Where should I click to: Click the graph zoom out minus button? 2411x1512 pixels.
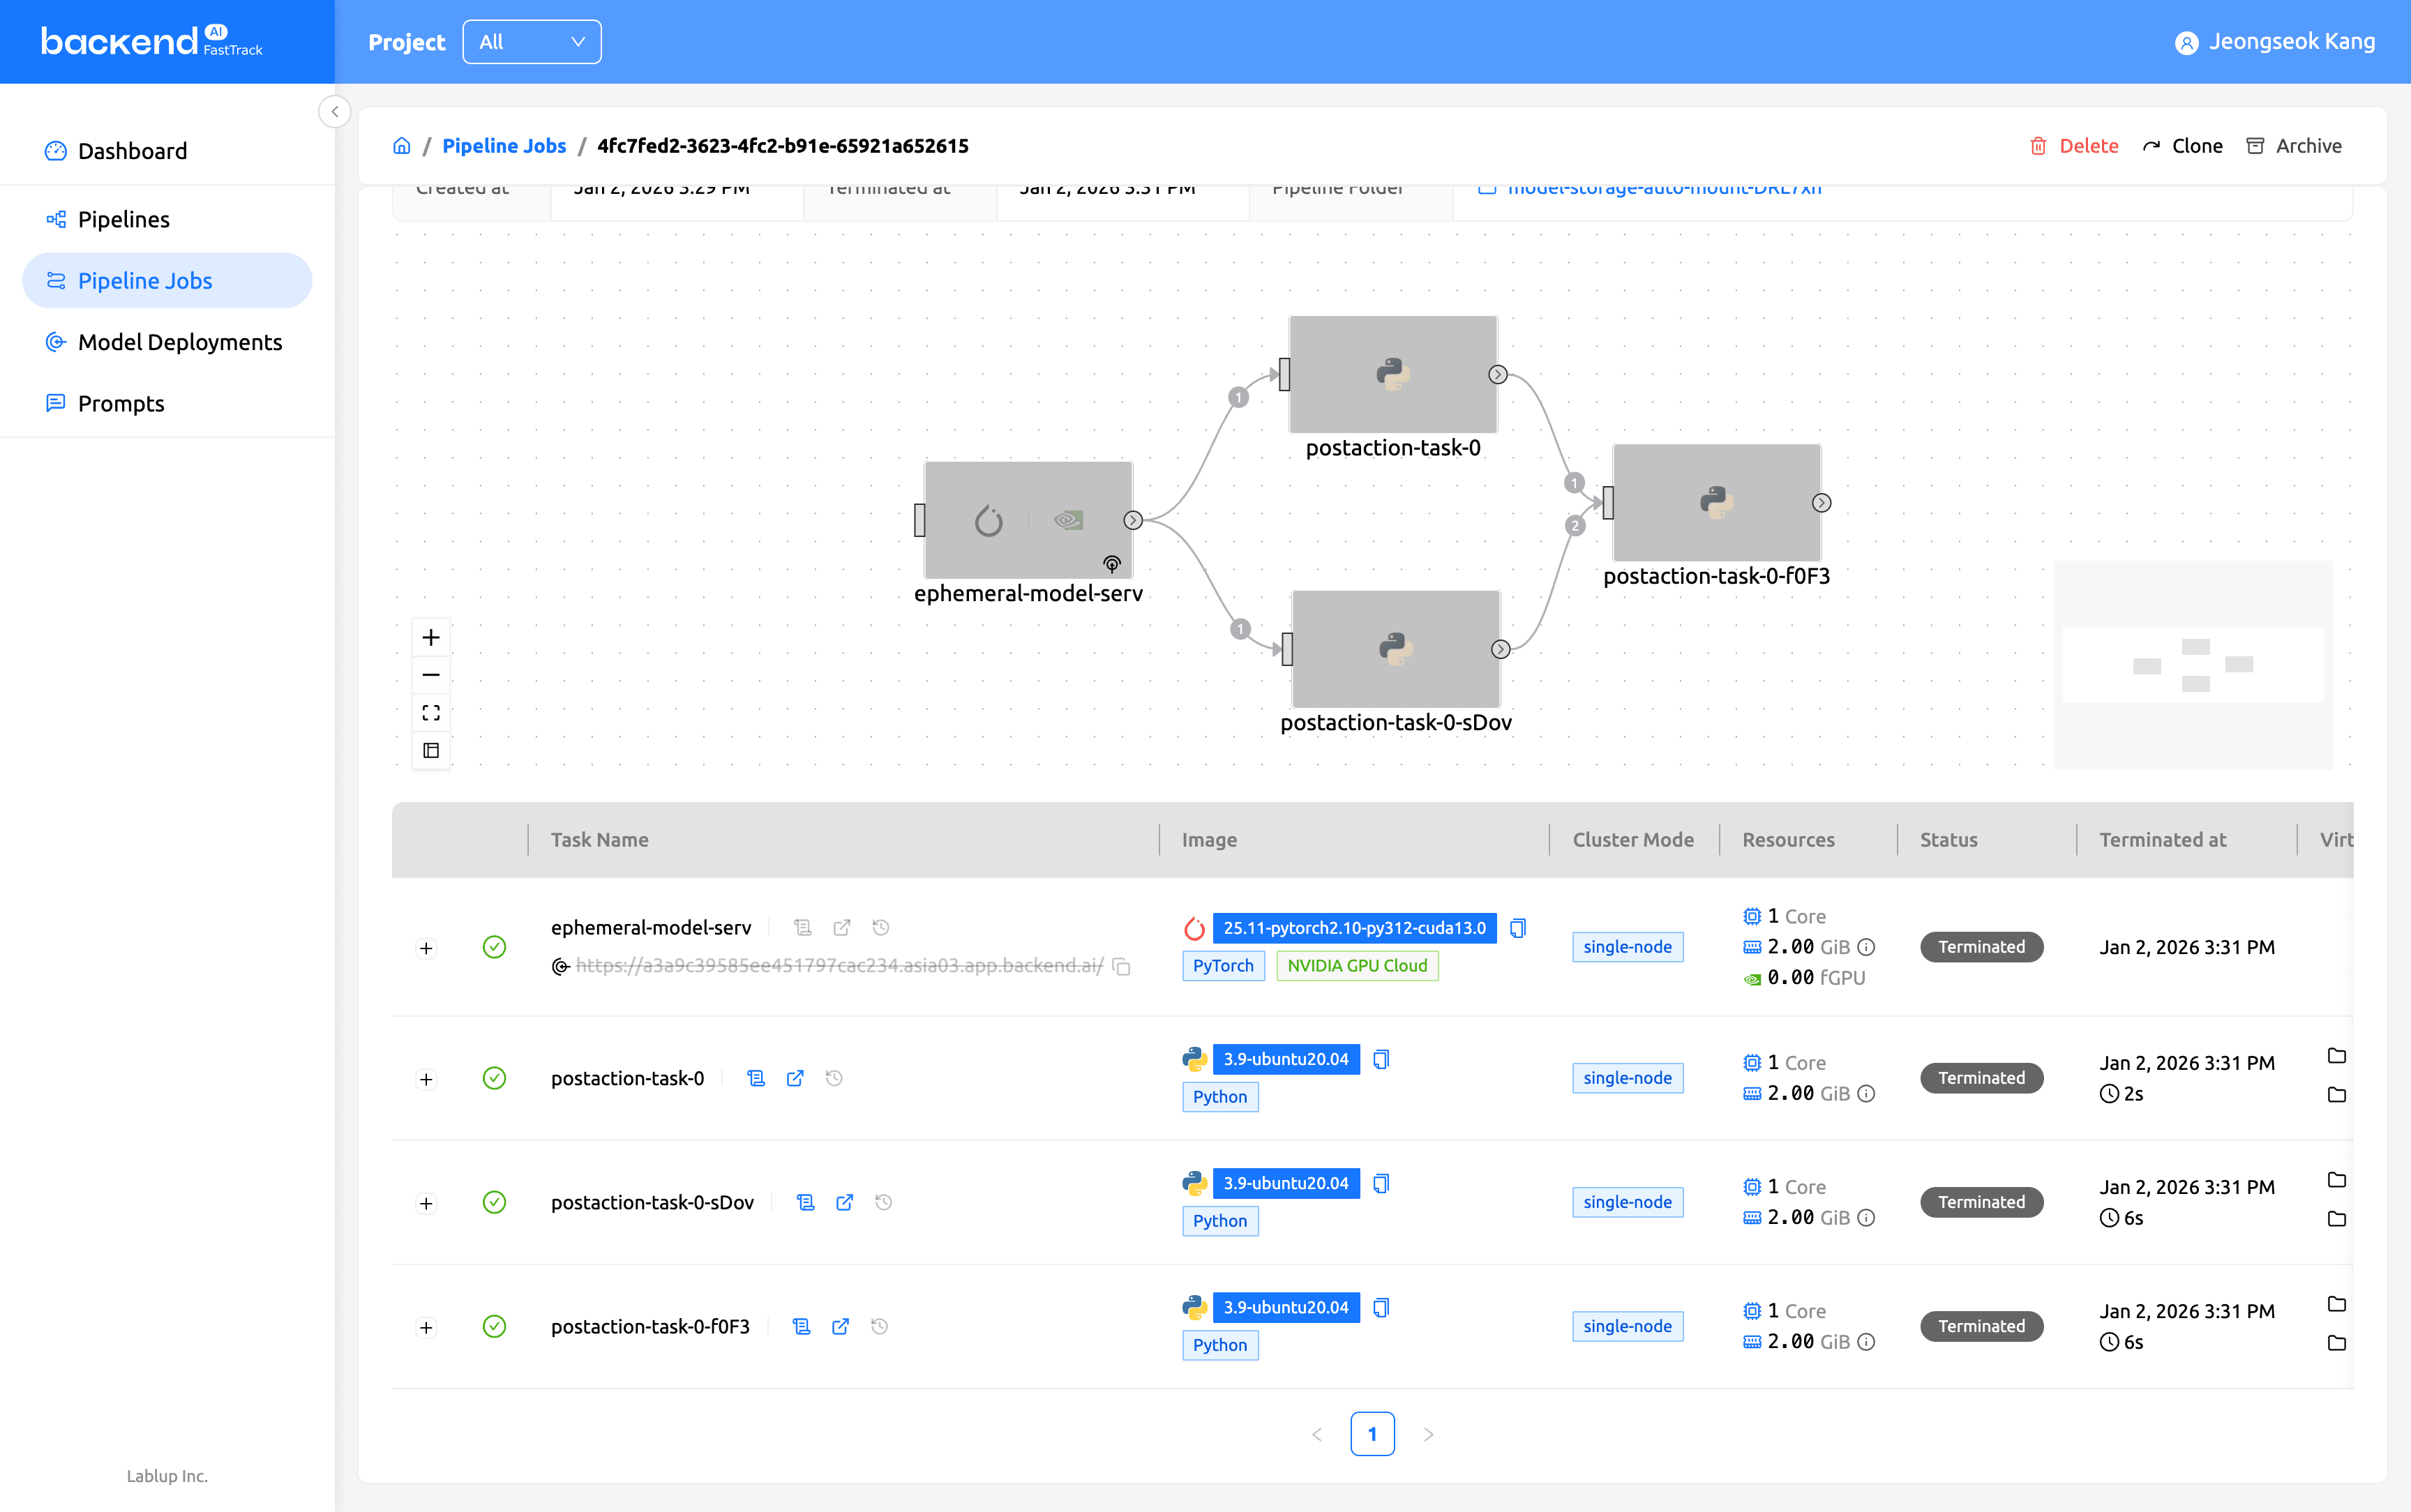[431, 675]
